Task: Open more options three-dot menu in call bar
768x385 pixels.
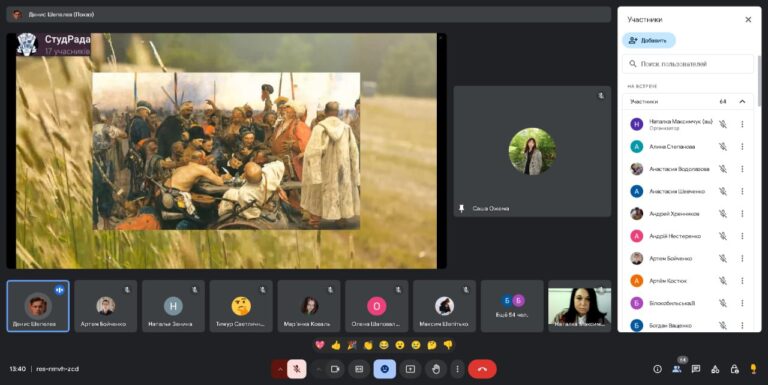Action: 457,369
